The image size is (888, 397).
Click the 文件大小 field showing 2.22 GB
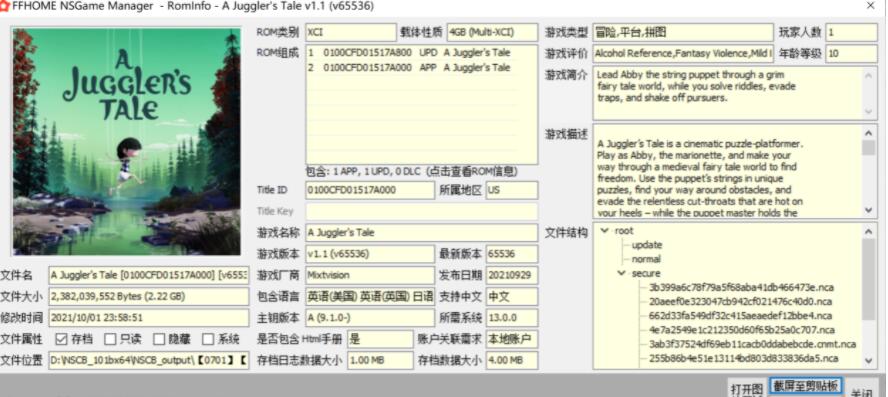[x=149, y=296]
